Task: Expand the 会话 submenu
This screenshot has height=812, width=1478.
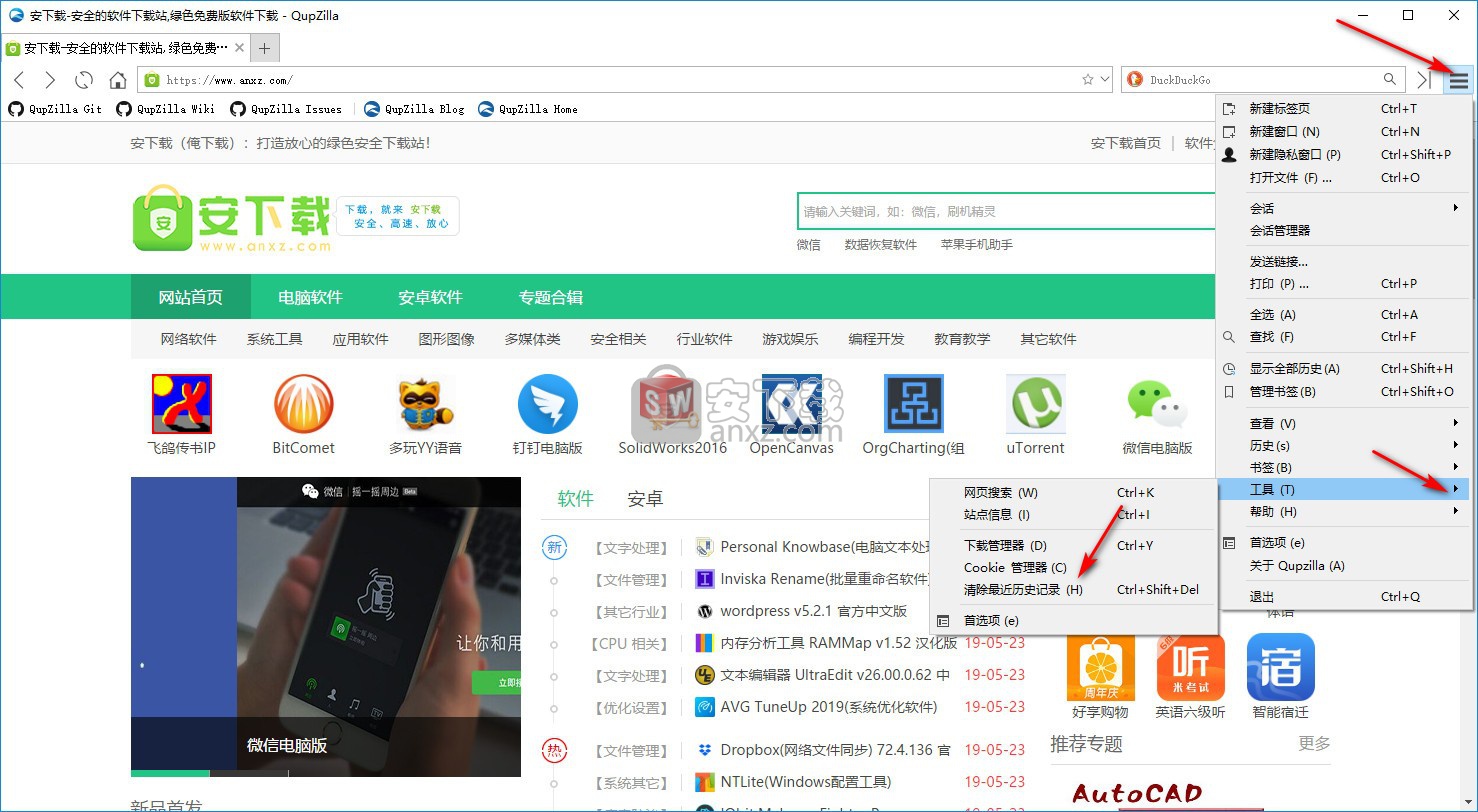Action: pos(1341,208)
